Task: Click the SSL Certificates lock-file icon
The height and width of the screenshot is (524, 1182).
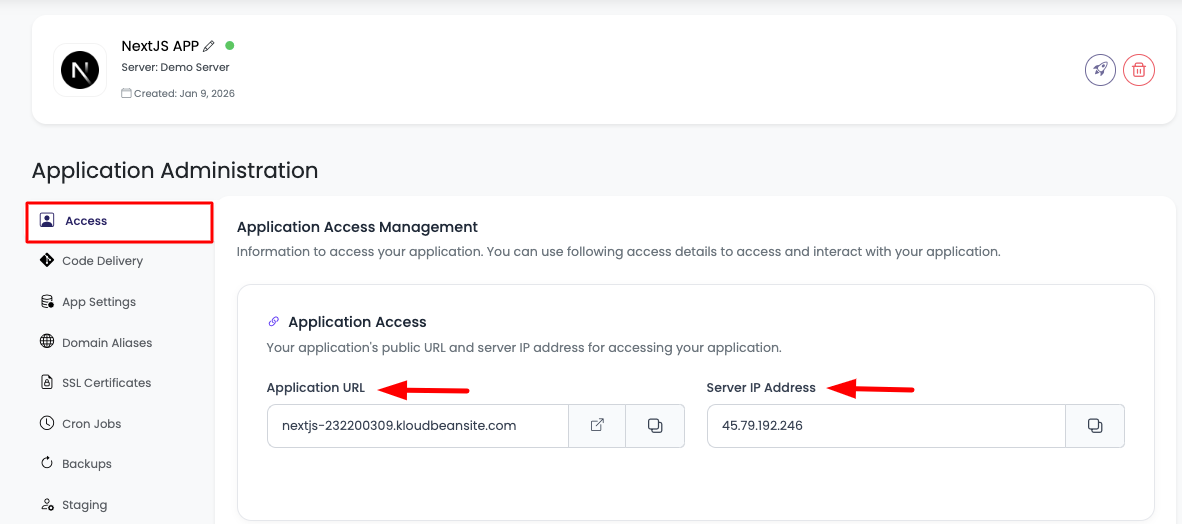Action: pyautogui.click(x=47, y=382)
